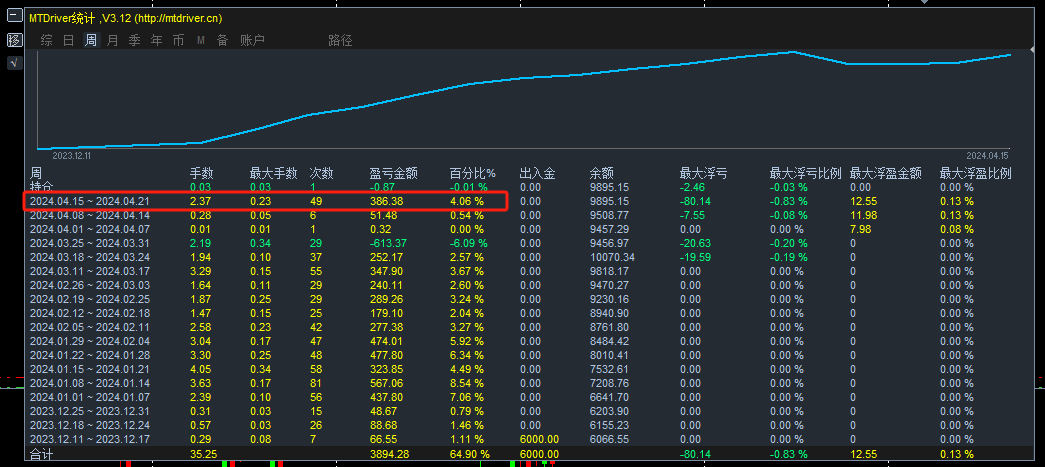The width and height of the screenshot is (1045, 467).
Task: Click the 手数 column header
Action: tap(201, 174)
